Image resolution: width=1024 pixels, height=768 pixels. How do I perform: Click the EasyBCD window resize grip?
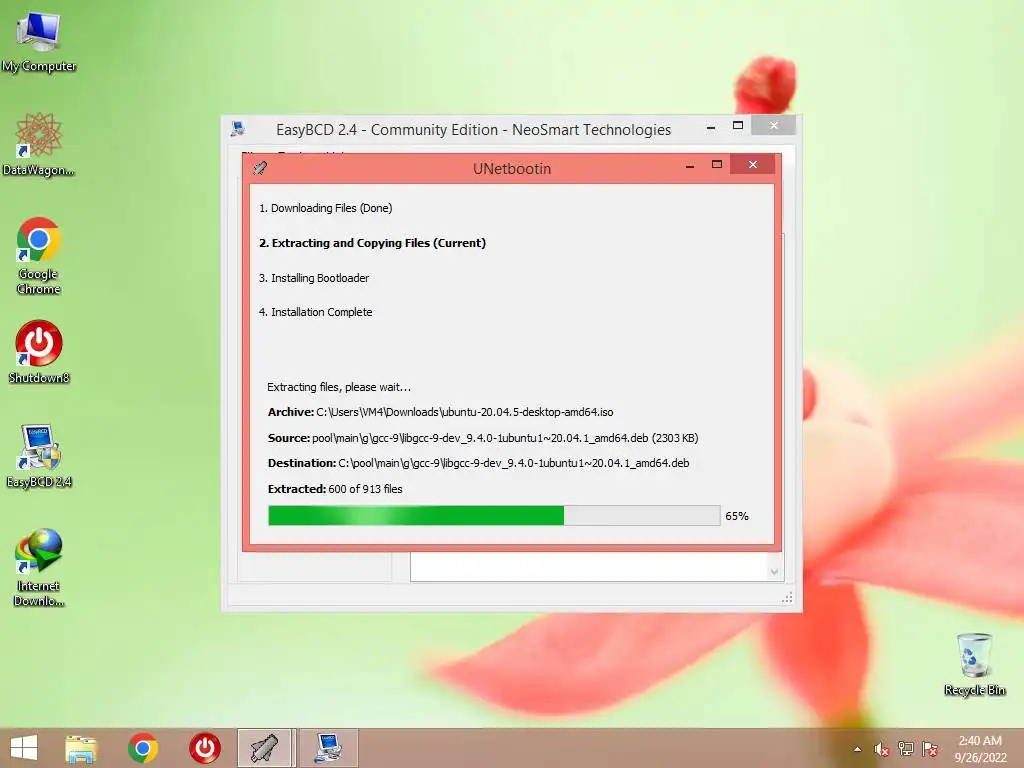coord(788,598)
